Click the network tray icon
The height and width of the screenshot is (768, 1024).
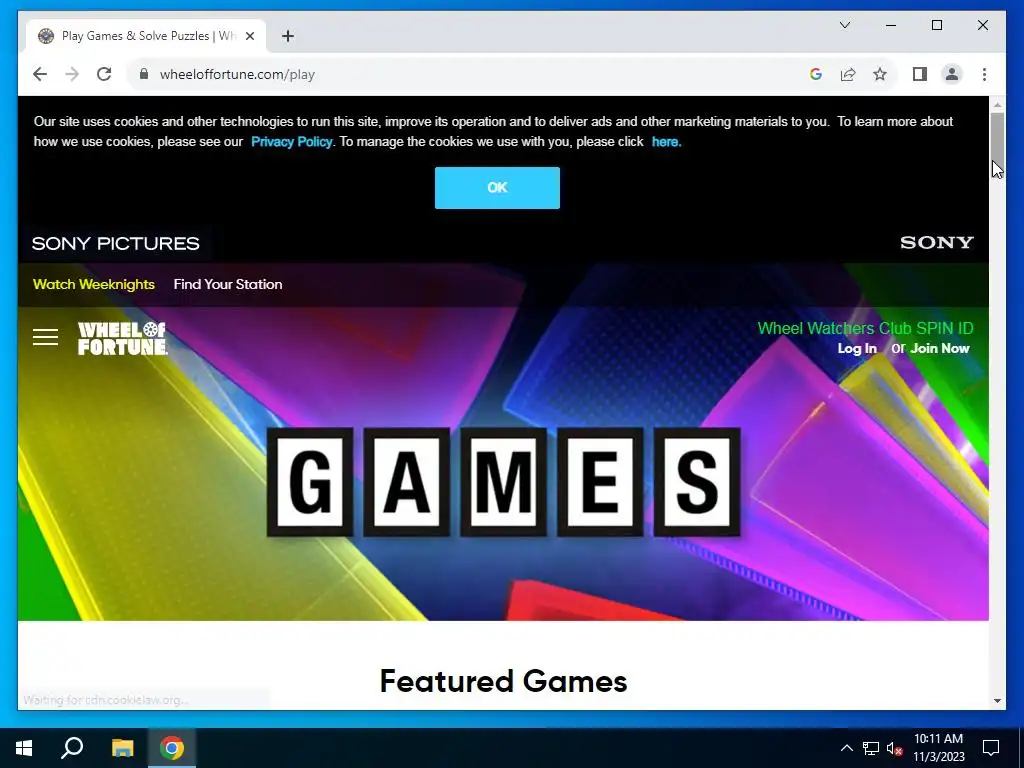[871, 748]
